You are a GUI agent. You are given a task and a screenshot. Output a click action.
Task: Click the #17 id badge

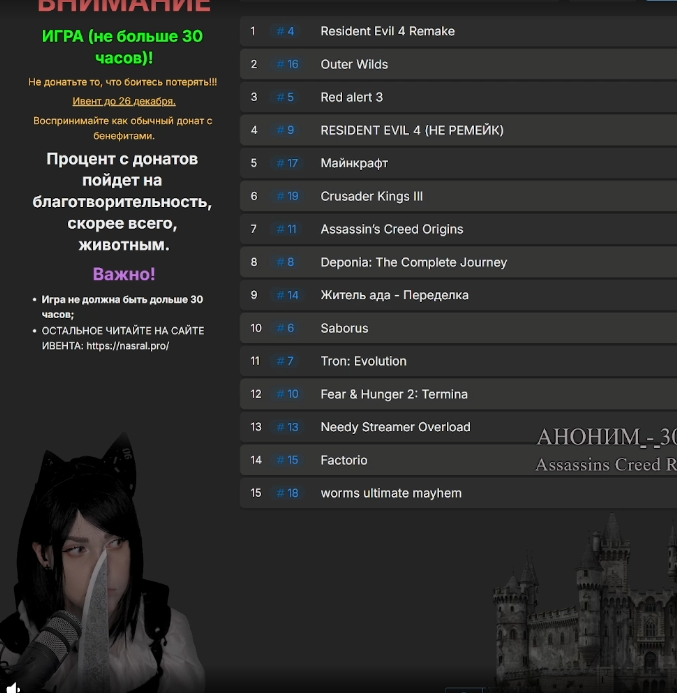[x=288, y=163]
